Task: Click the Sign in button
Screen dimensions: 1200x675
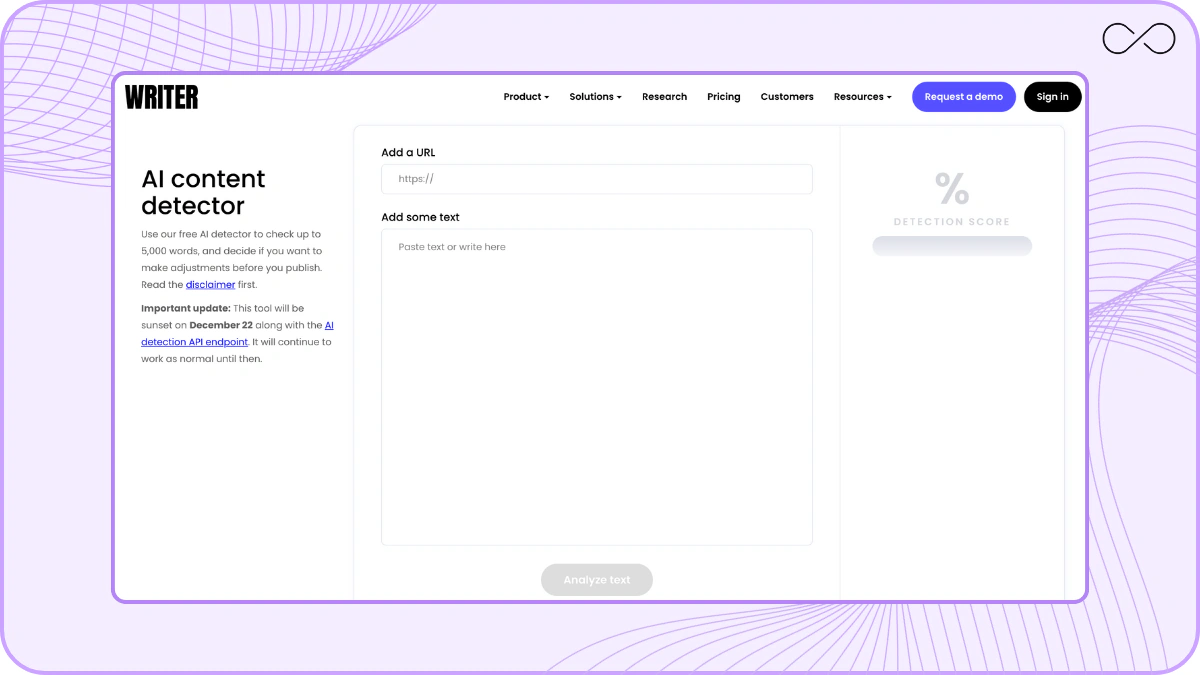Action: tap(1052, 97)
